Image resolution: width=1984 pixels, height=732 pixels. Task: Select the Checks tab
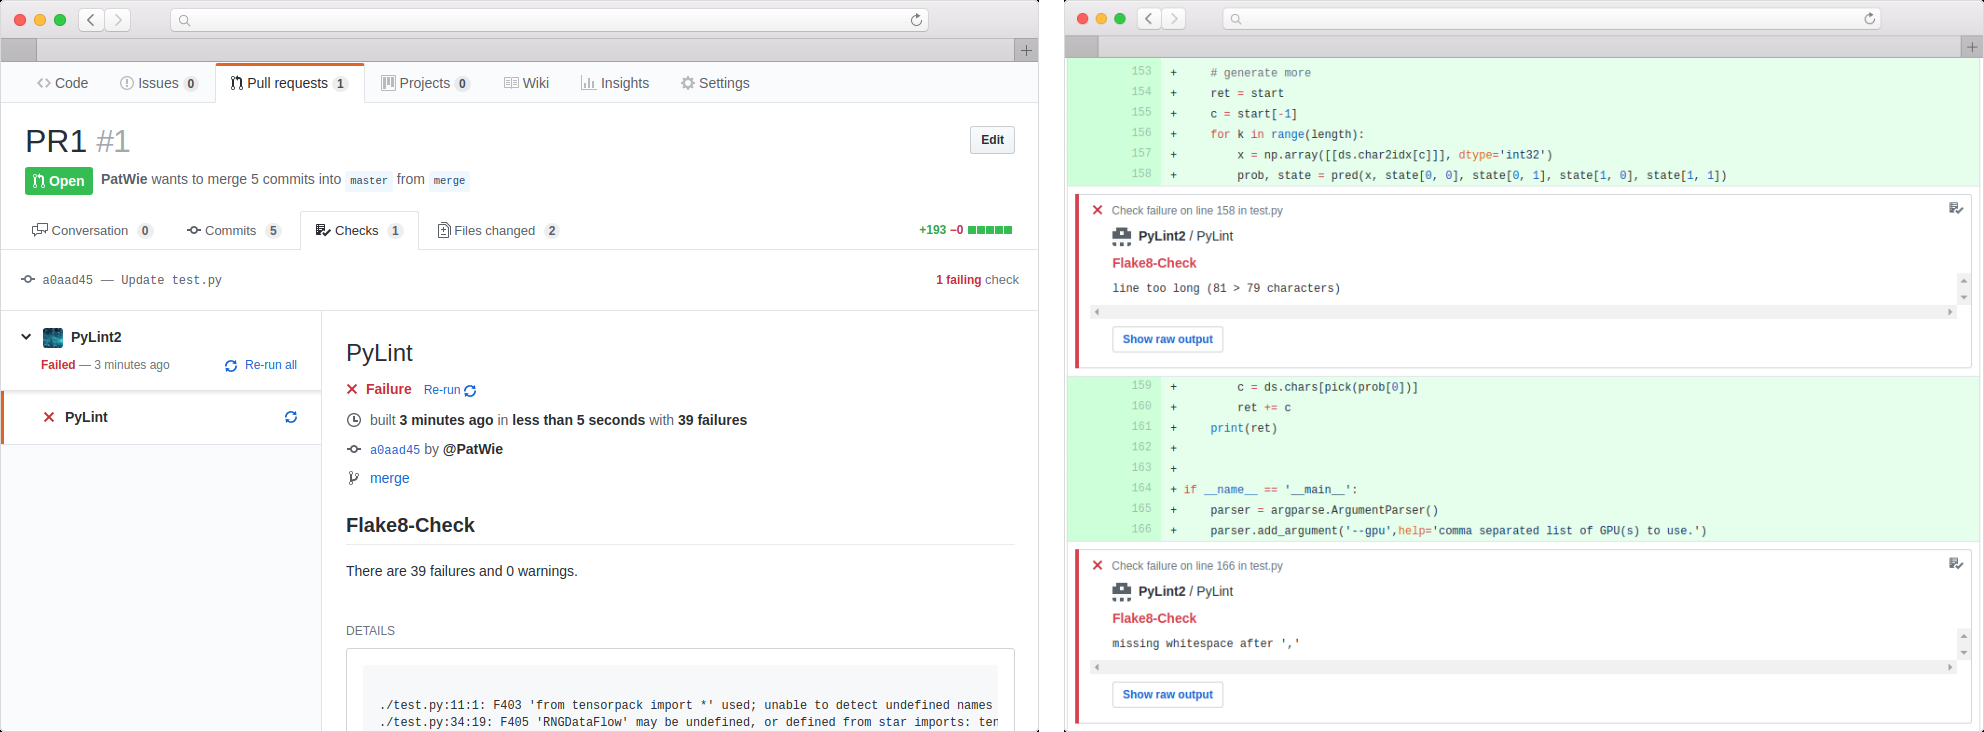tap(359, 230)
